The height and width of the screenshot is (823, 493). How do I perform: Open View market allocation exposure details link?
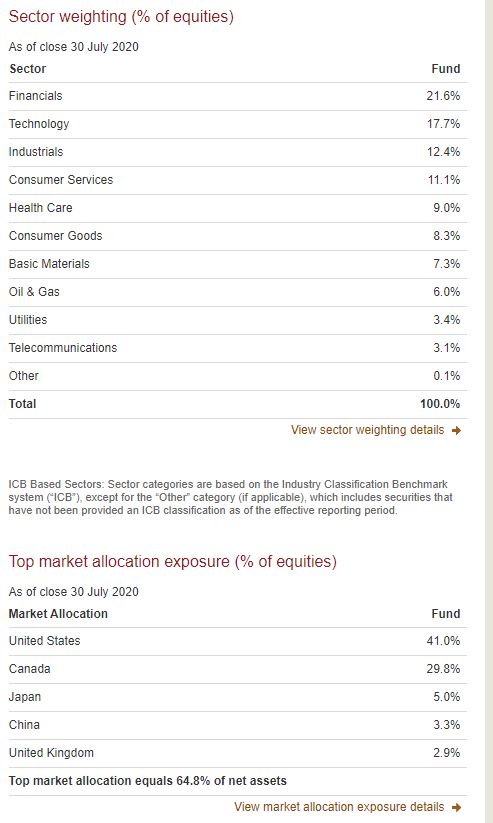339,807
